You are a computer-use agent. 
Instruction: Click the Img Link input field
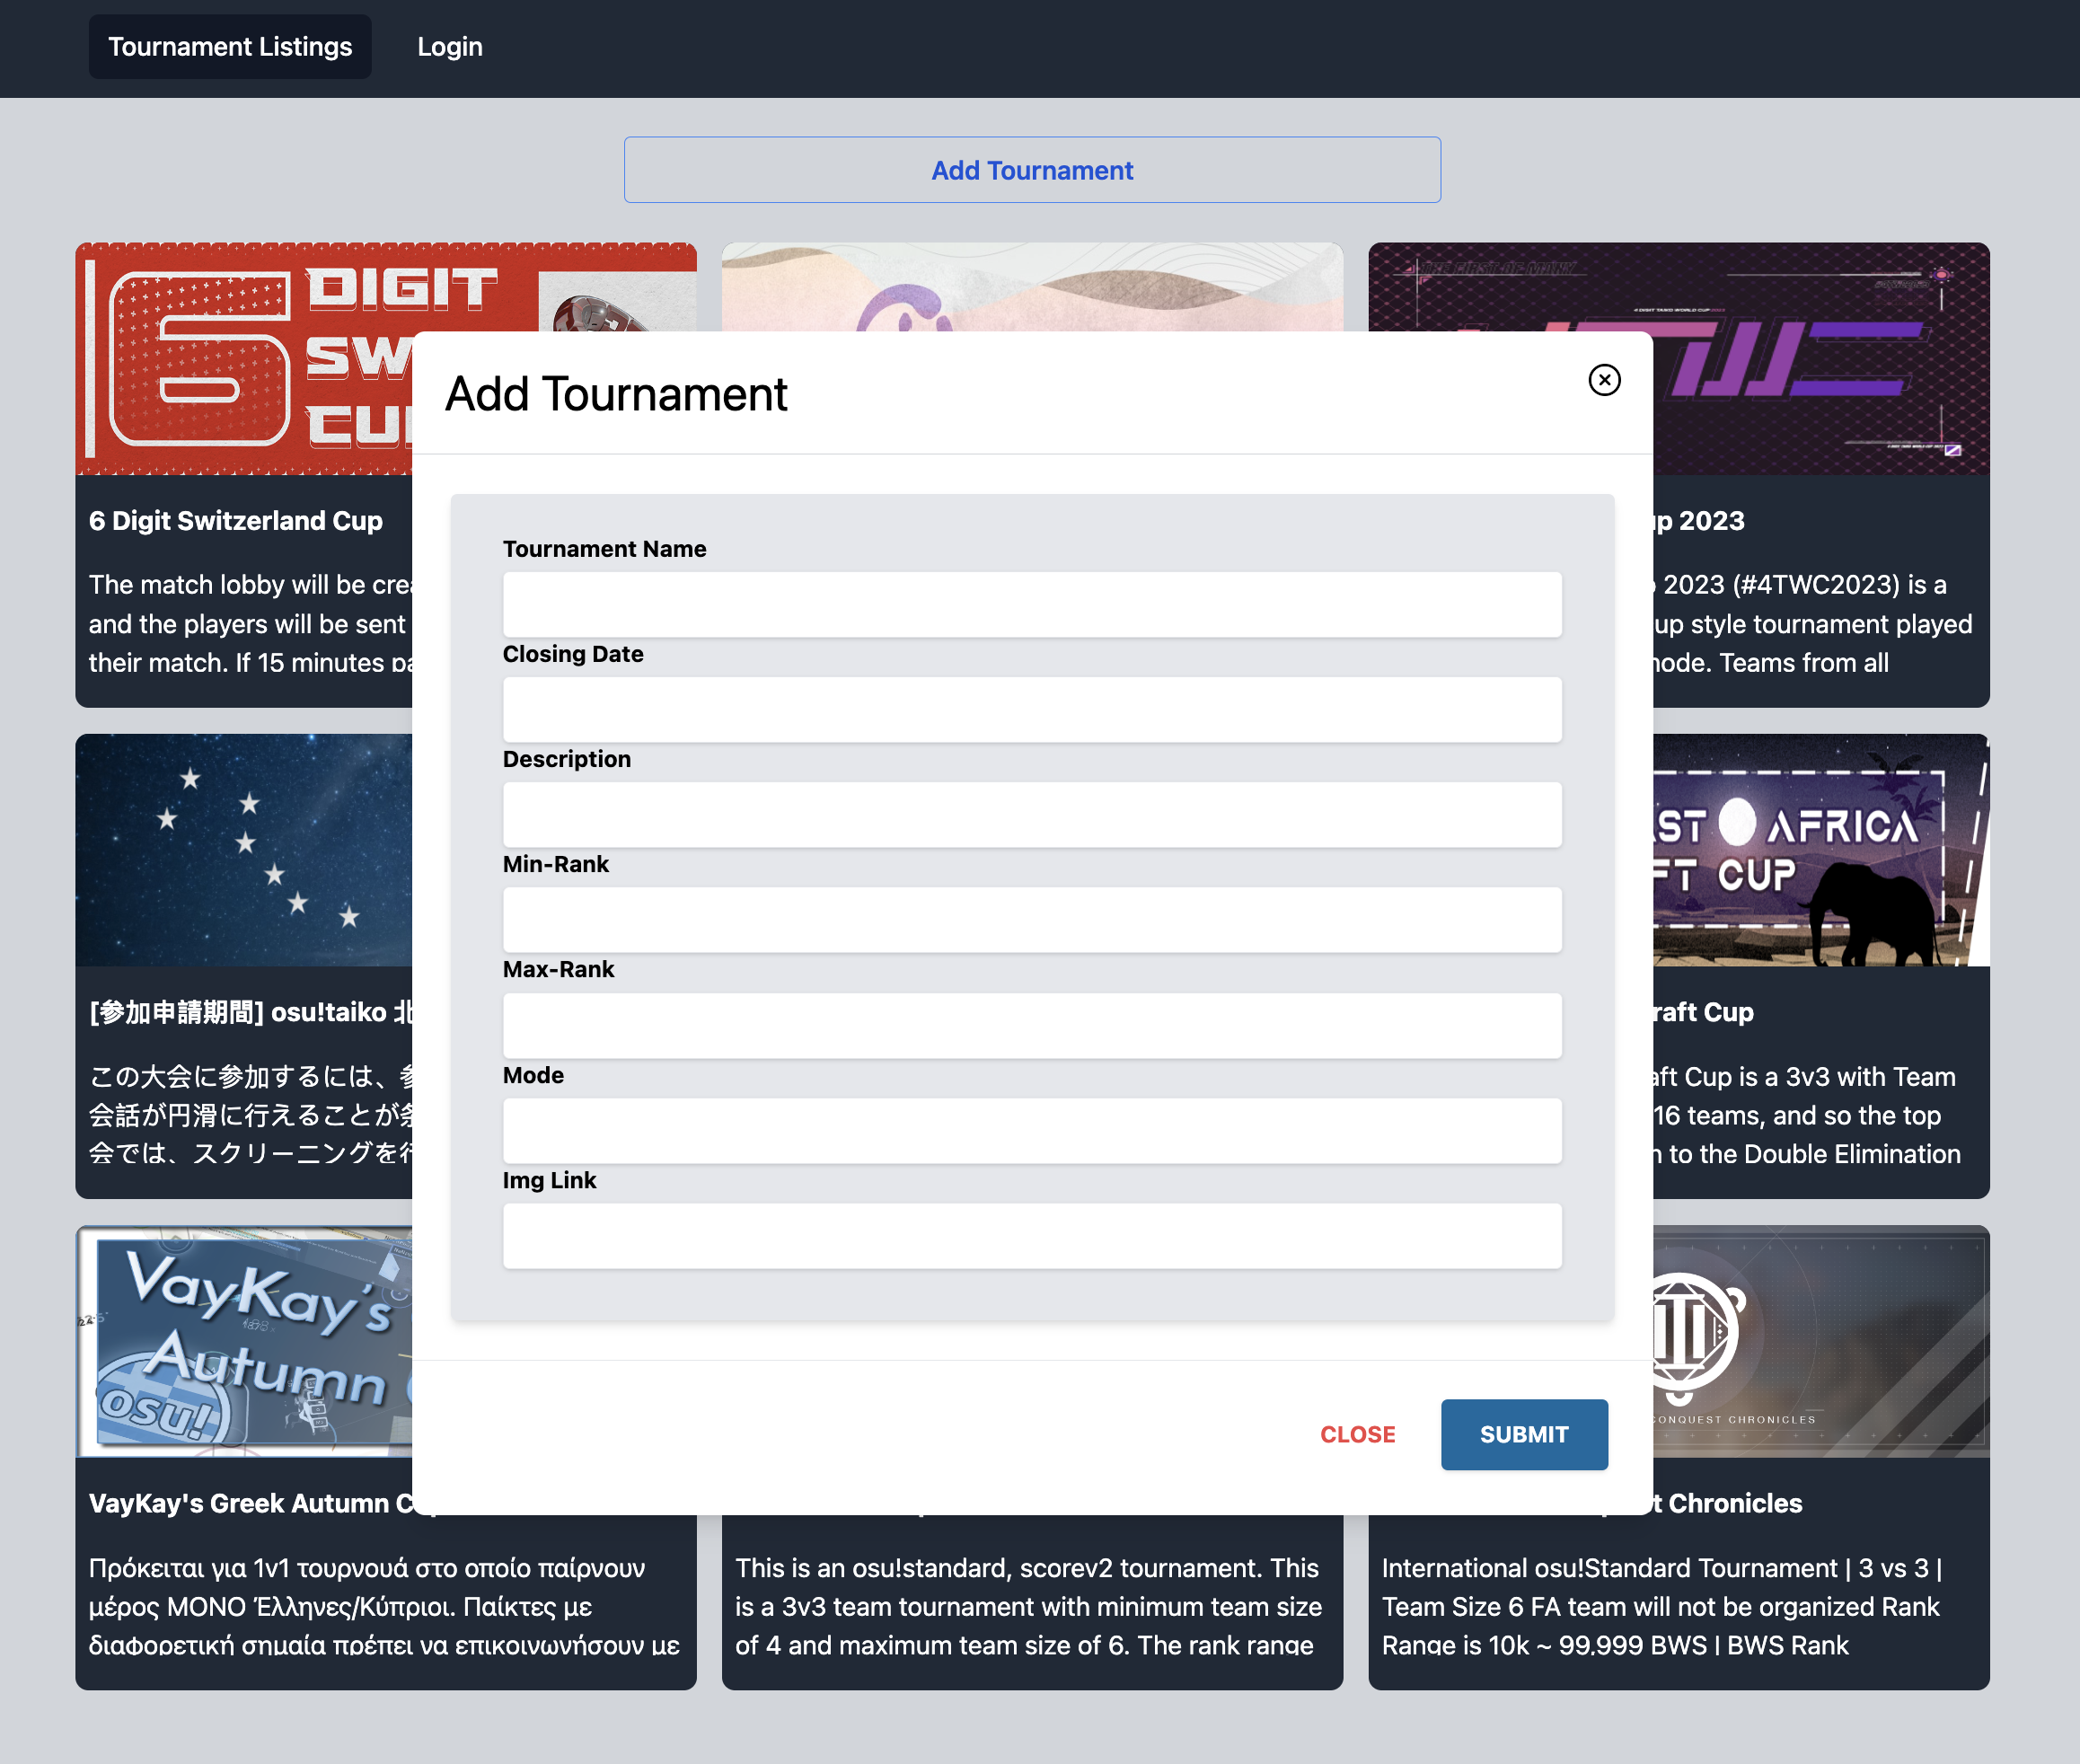point(1031,1236)
